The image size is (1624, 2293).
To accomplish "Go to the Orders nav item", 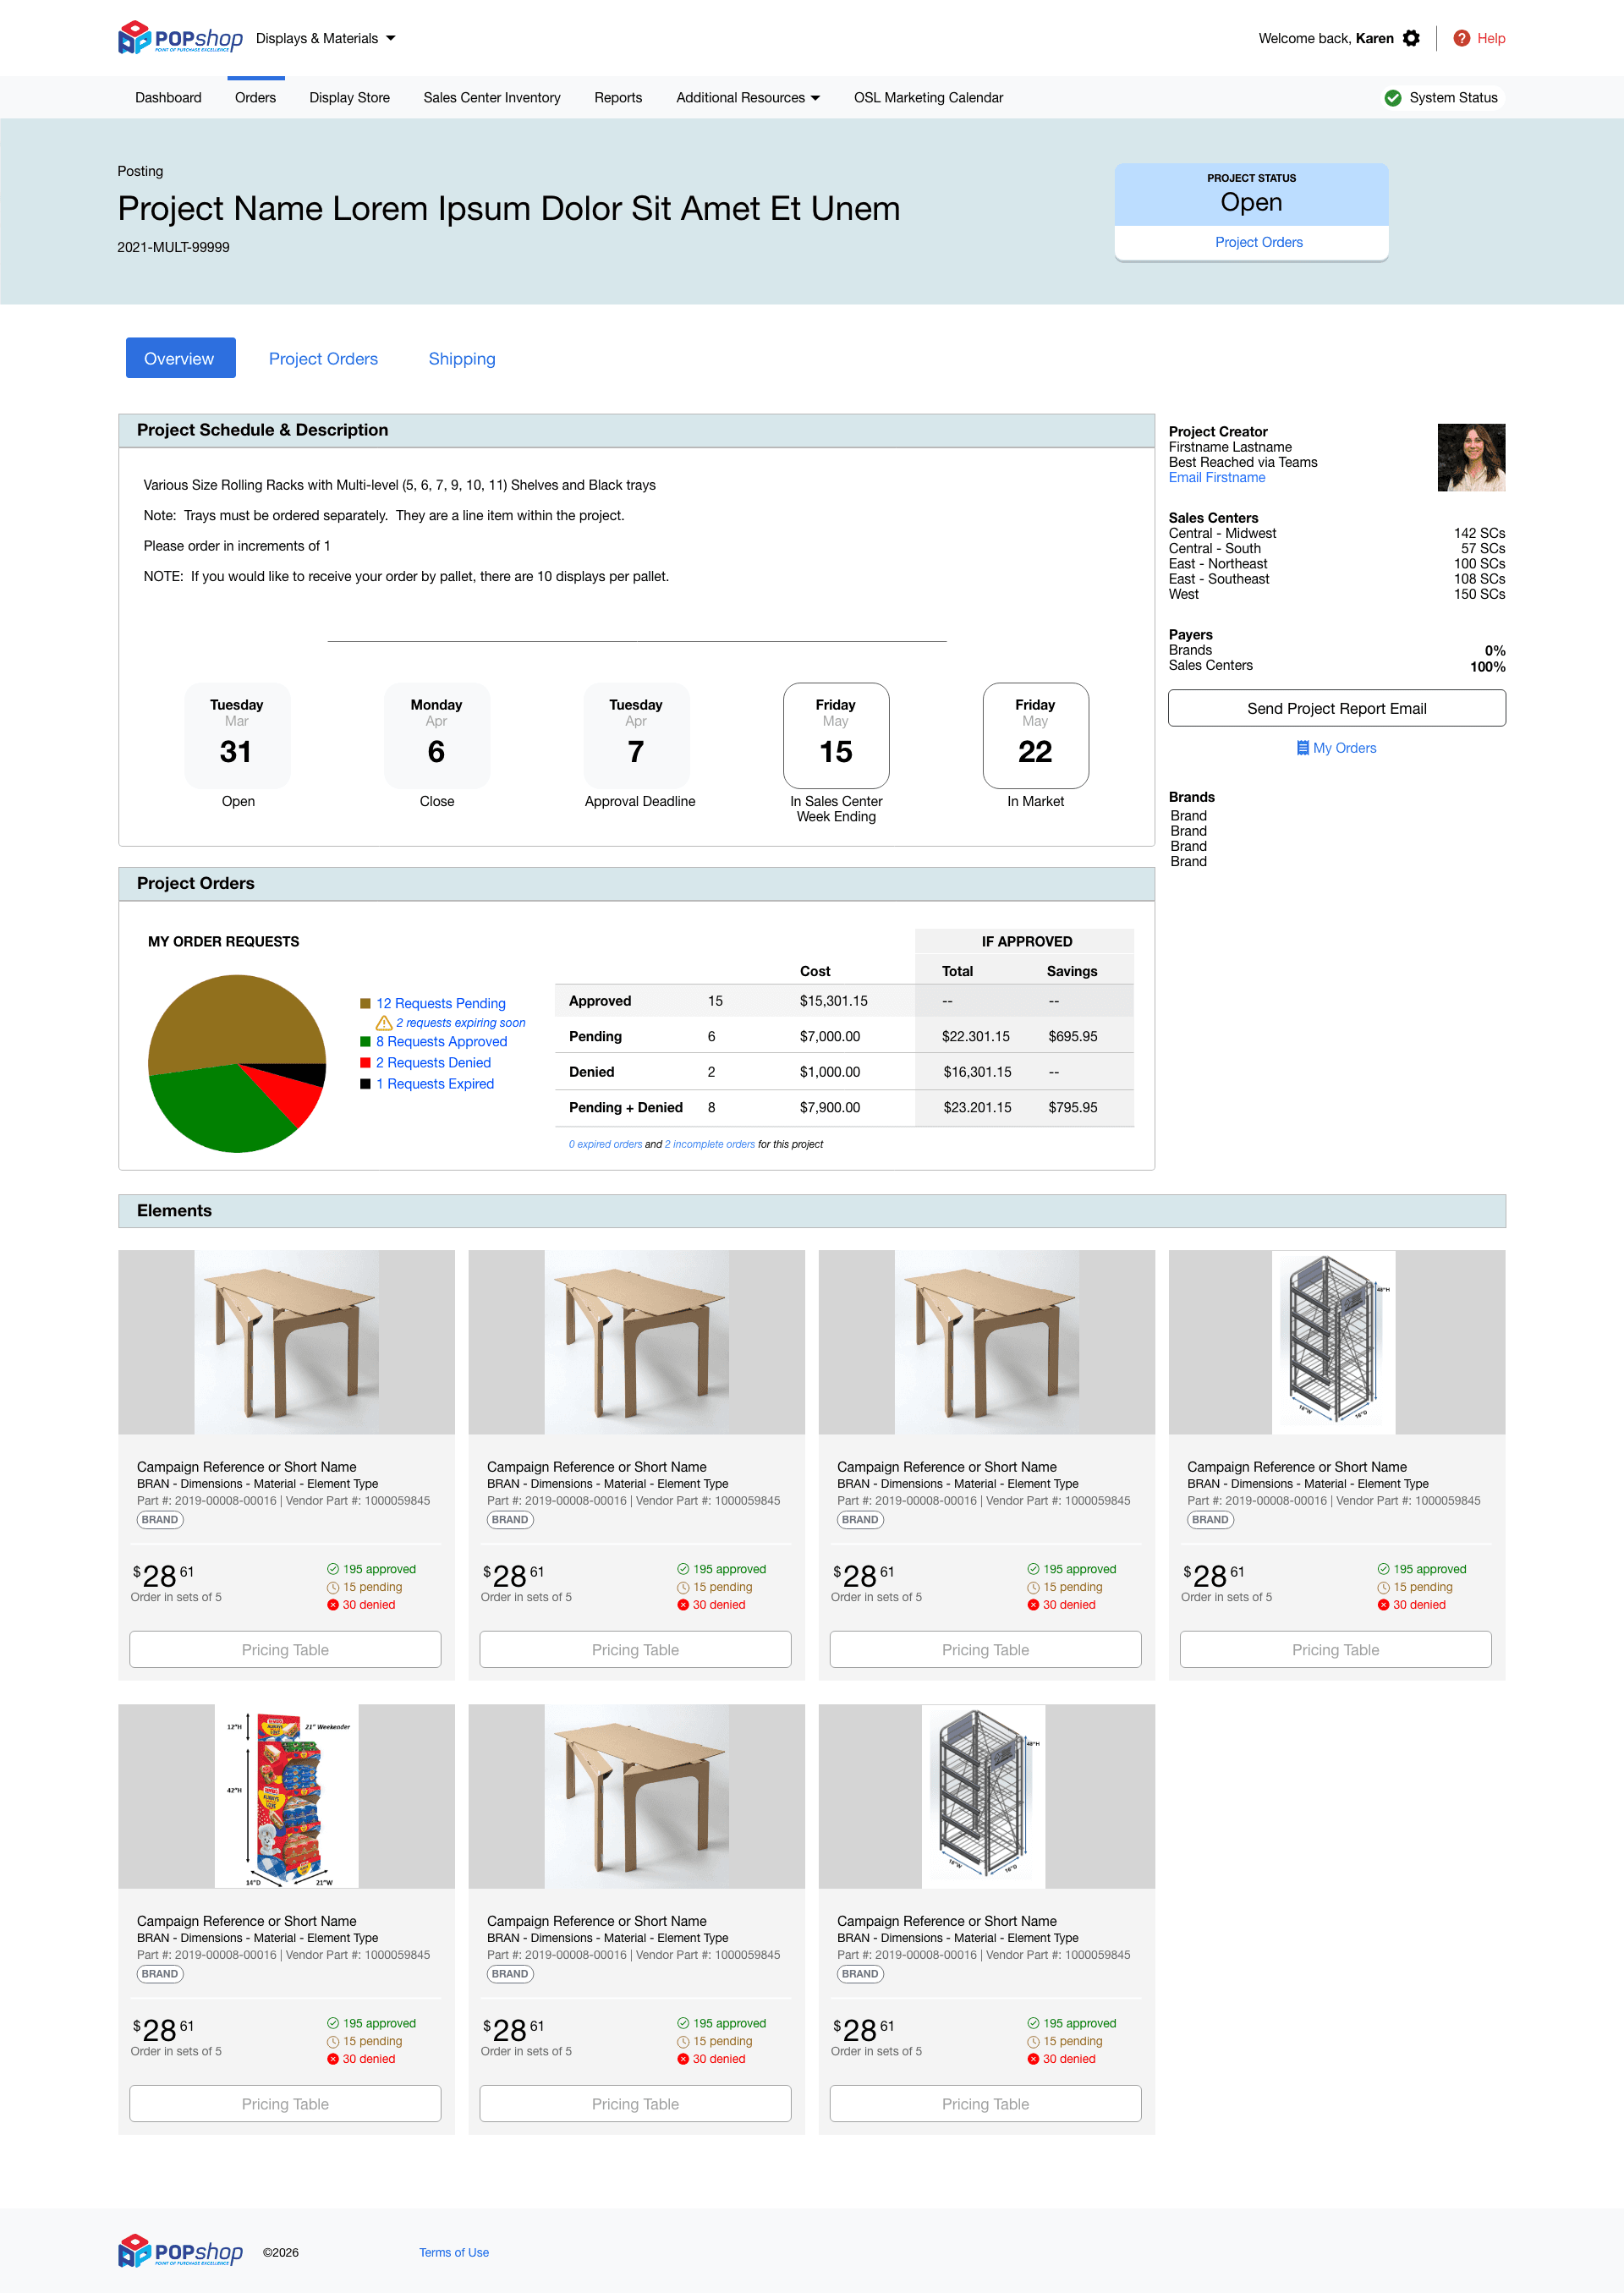I will tap(255, 98).
